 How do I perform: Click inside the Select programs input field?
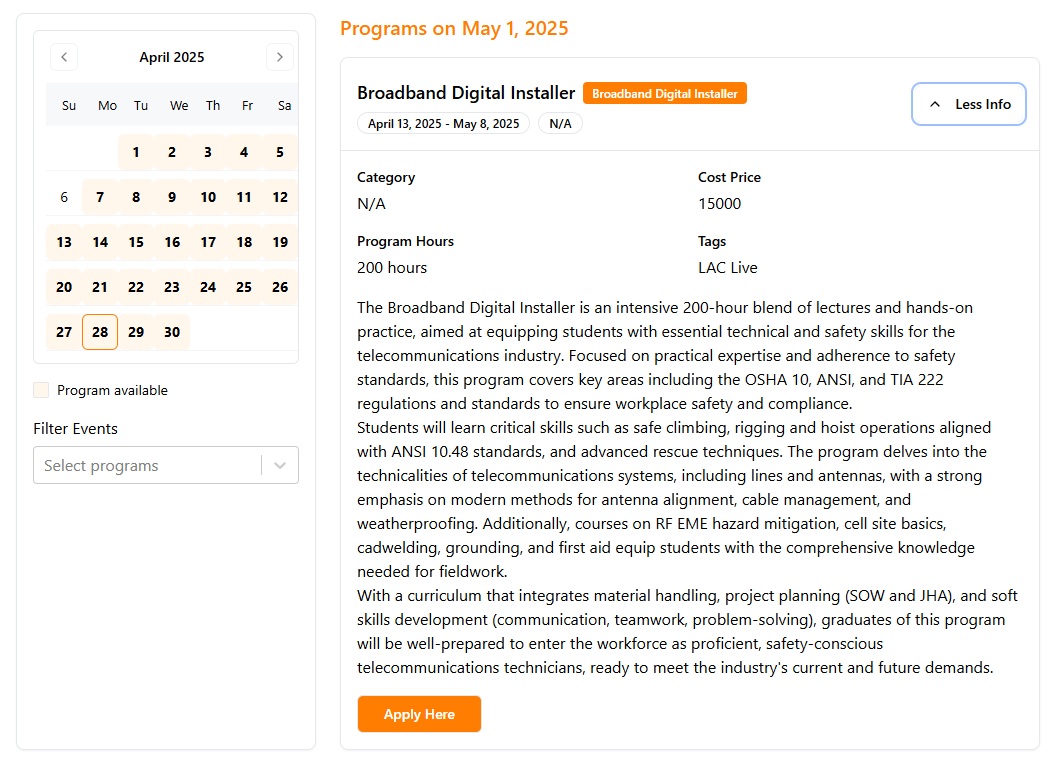click(140, 465)
